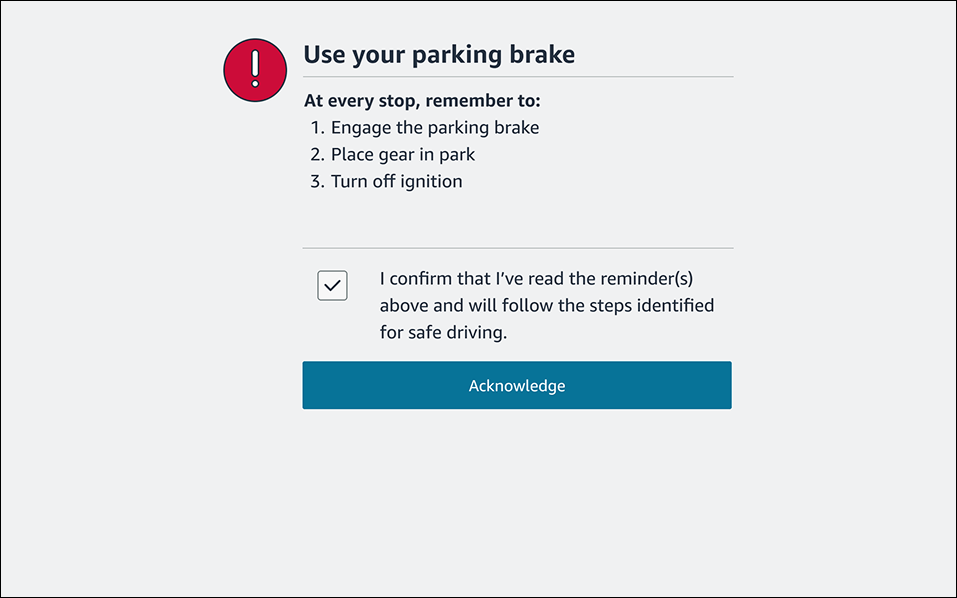The width and height of the screenshot is (957, 598).
Task: Click the exclamation mark inside the red circle
Action: tap(254, 70)
